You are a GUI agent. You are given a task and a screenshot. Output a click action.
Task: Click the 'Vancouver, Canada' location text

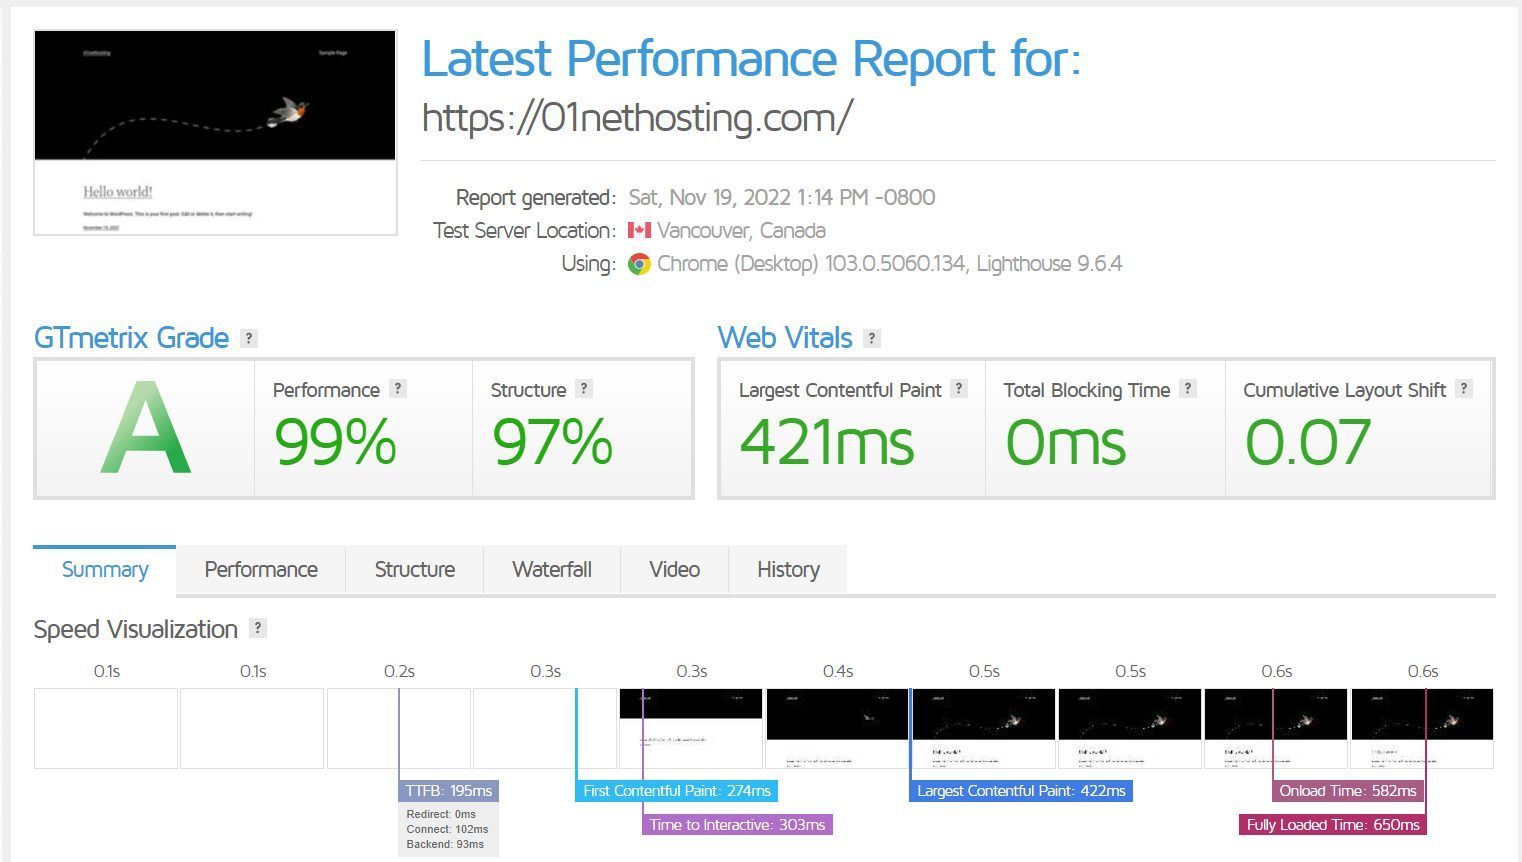click(x=741, y=231)
